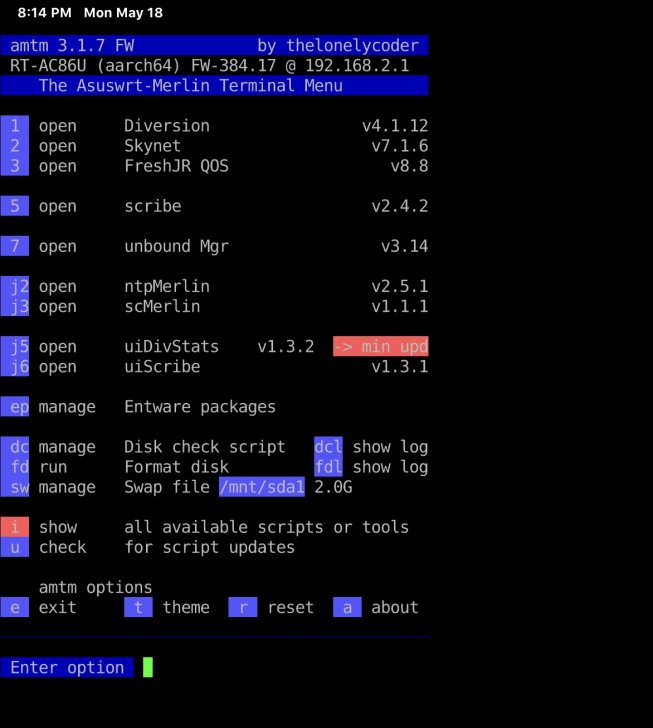Screen dimensions: 653x728
Task: Click the j6 key for uiScribe
Action: [x=14, y=367]
